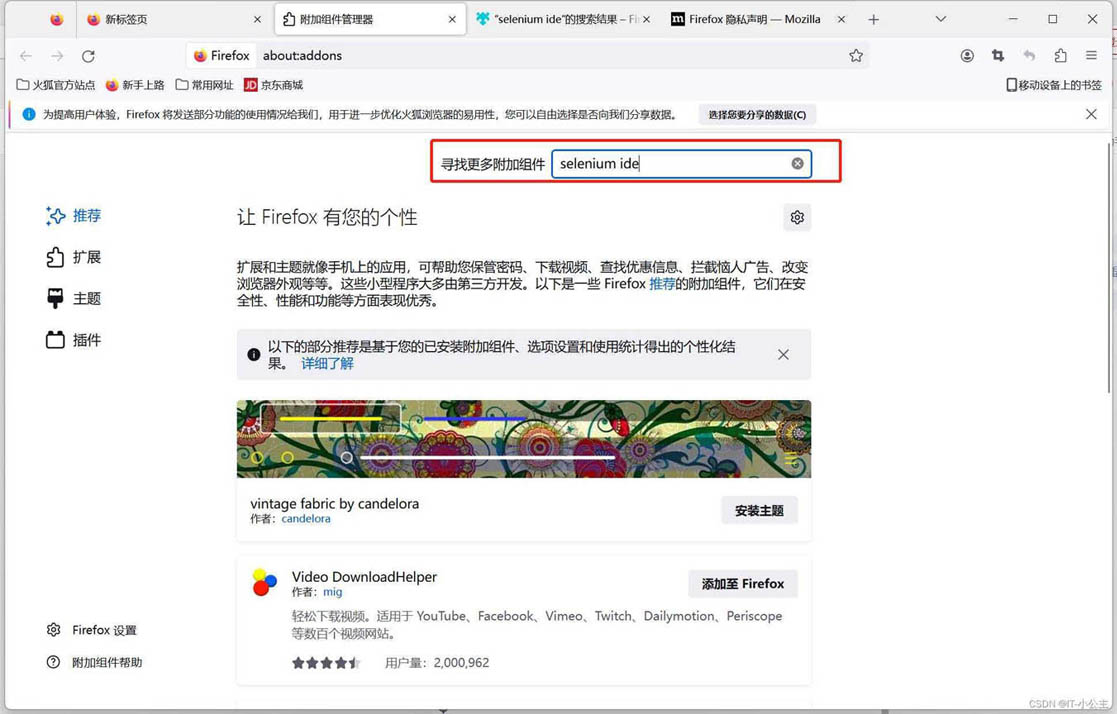Click the vintage fabric theme preview image
The width and height of the screenshot is (1117, 714).
[524, 439]
